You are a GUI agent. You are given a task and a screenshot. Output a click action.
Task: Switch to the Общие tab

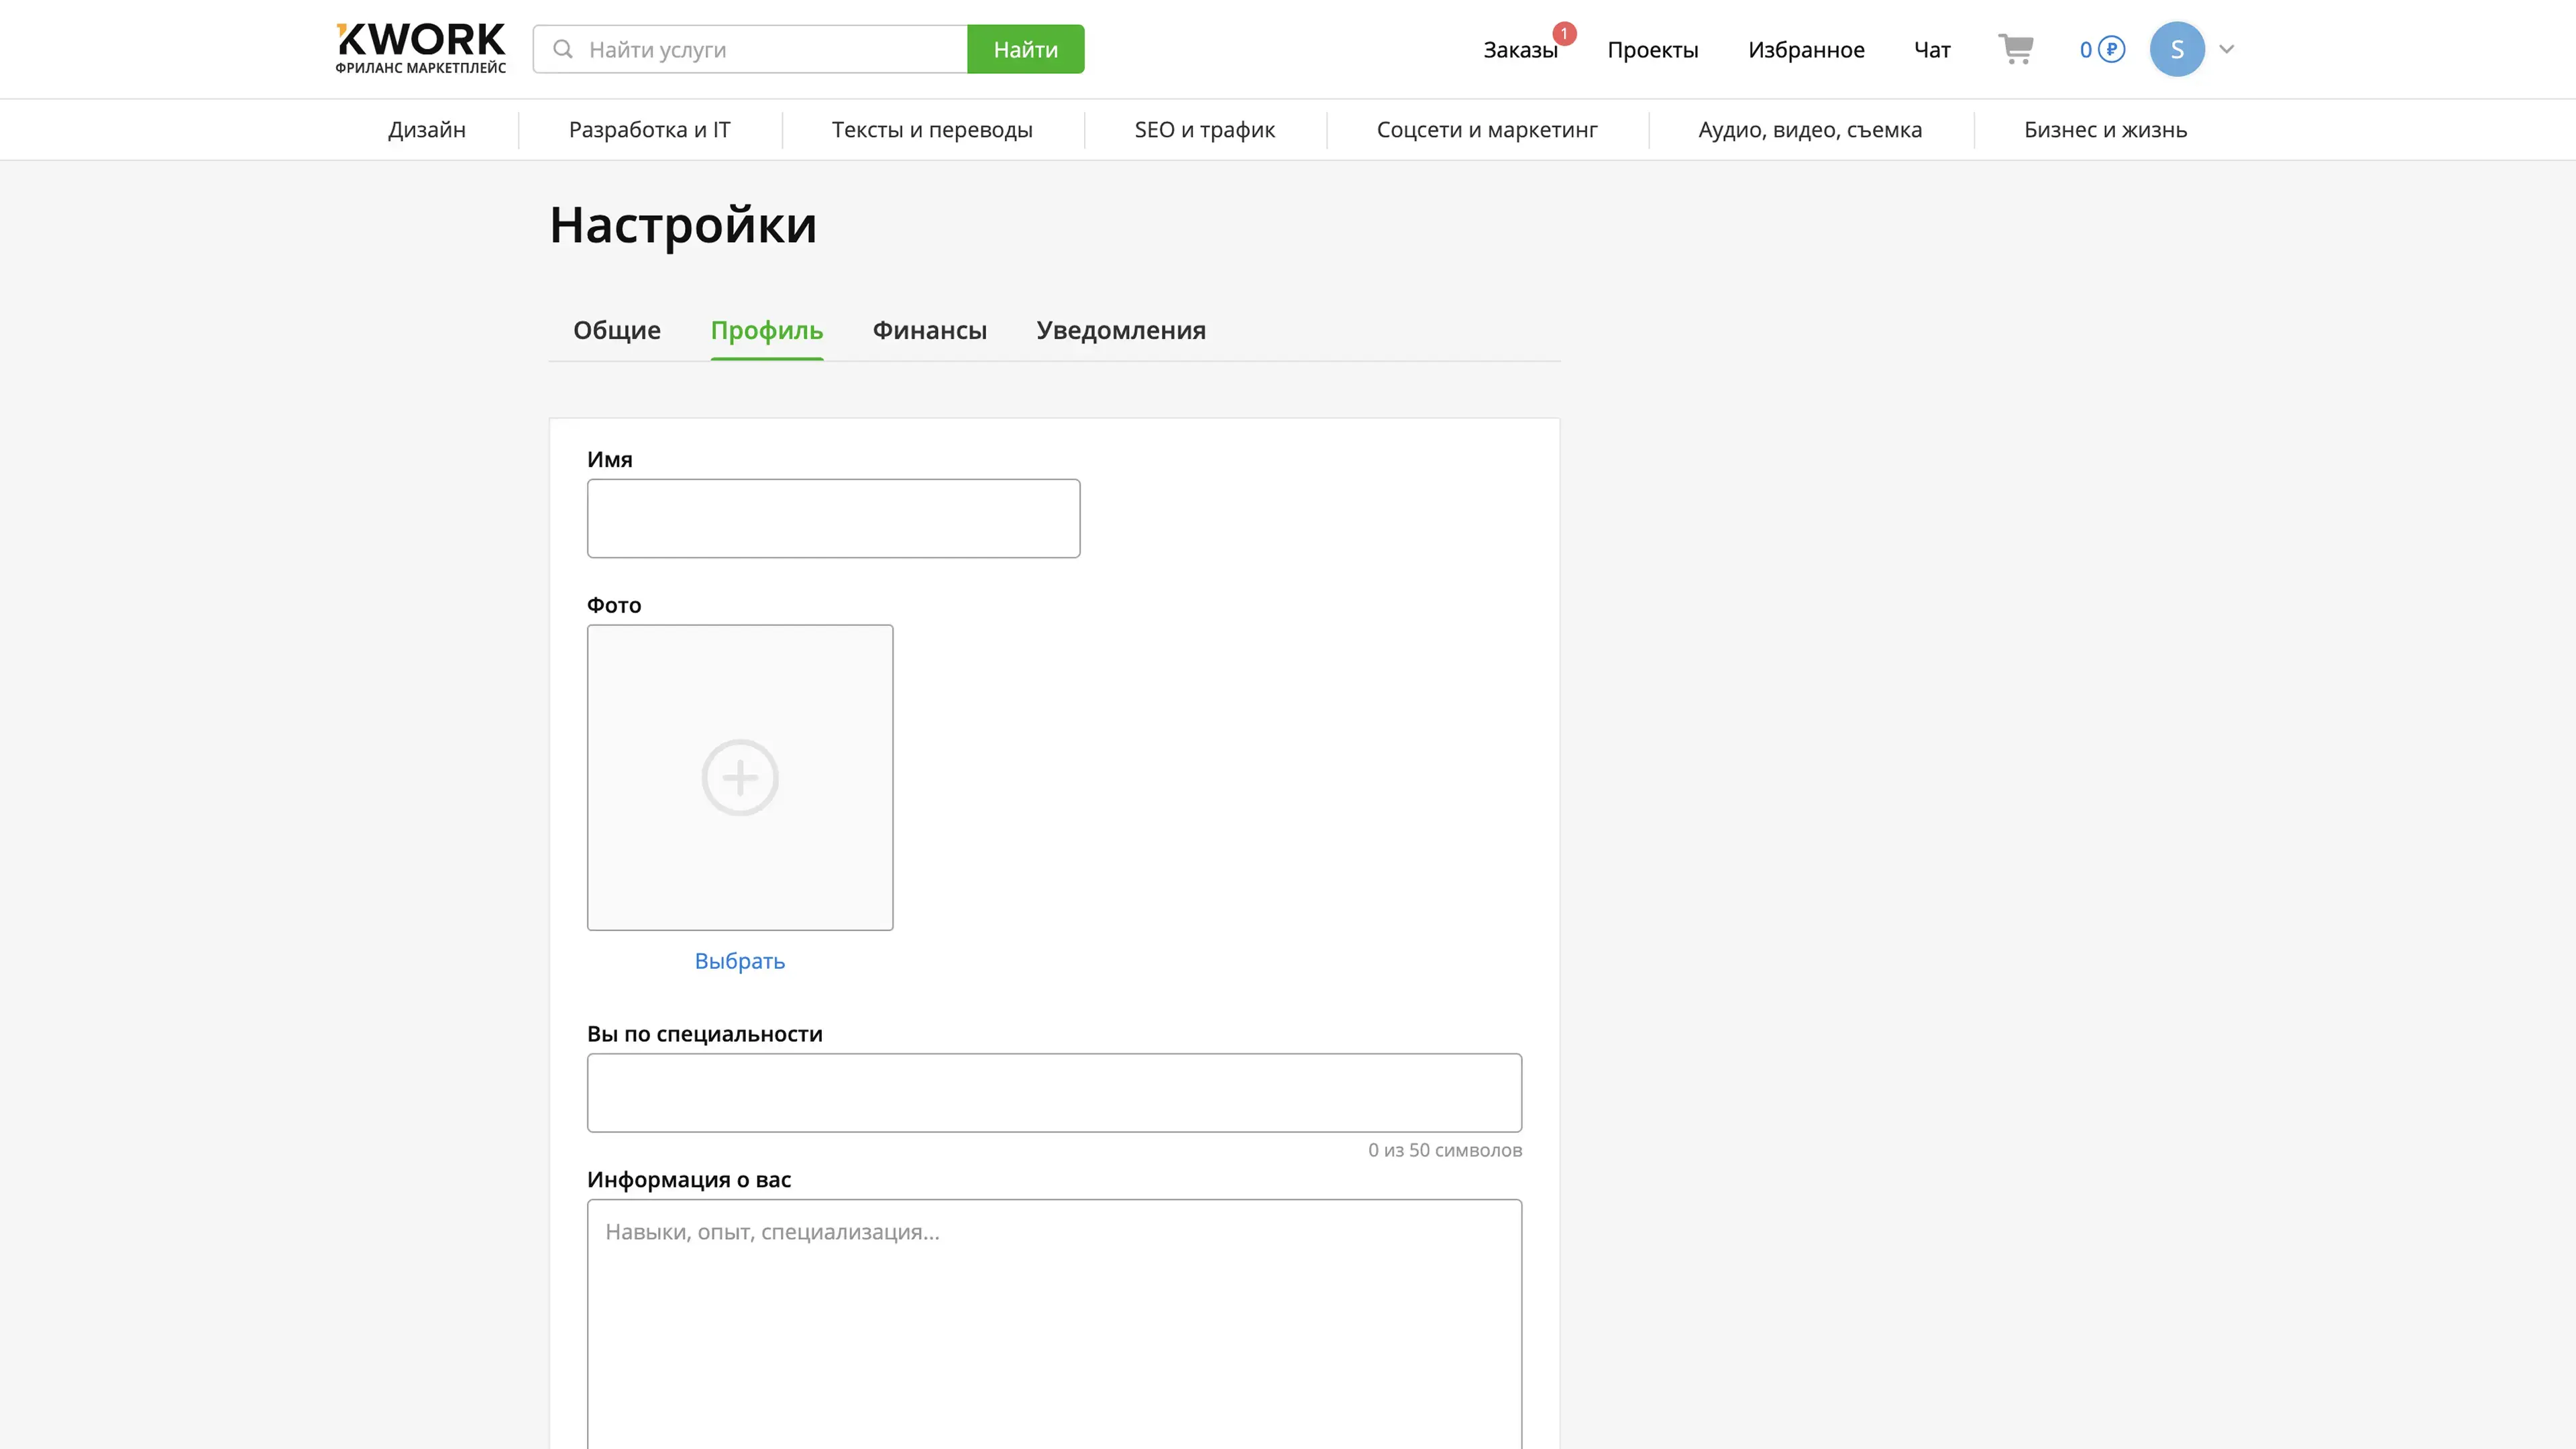pos(616,330)
